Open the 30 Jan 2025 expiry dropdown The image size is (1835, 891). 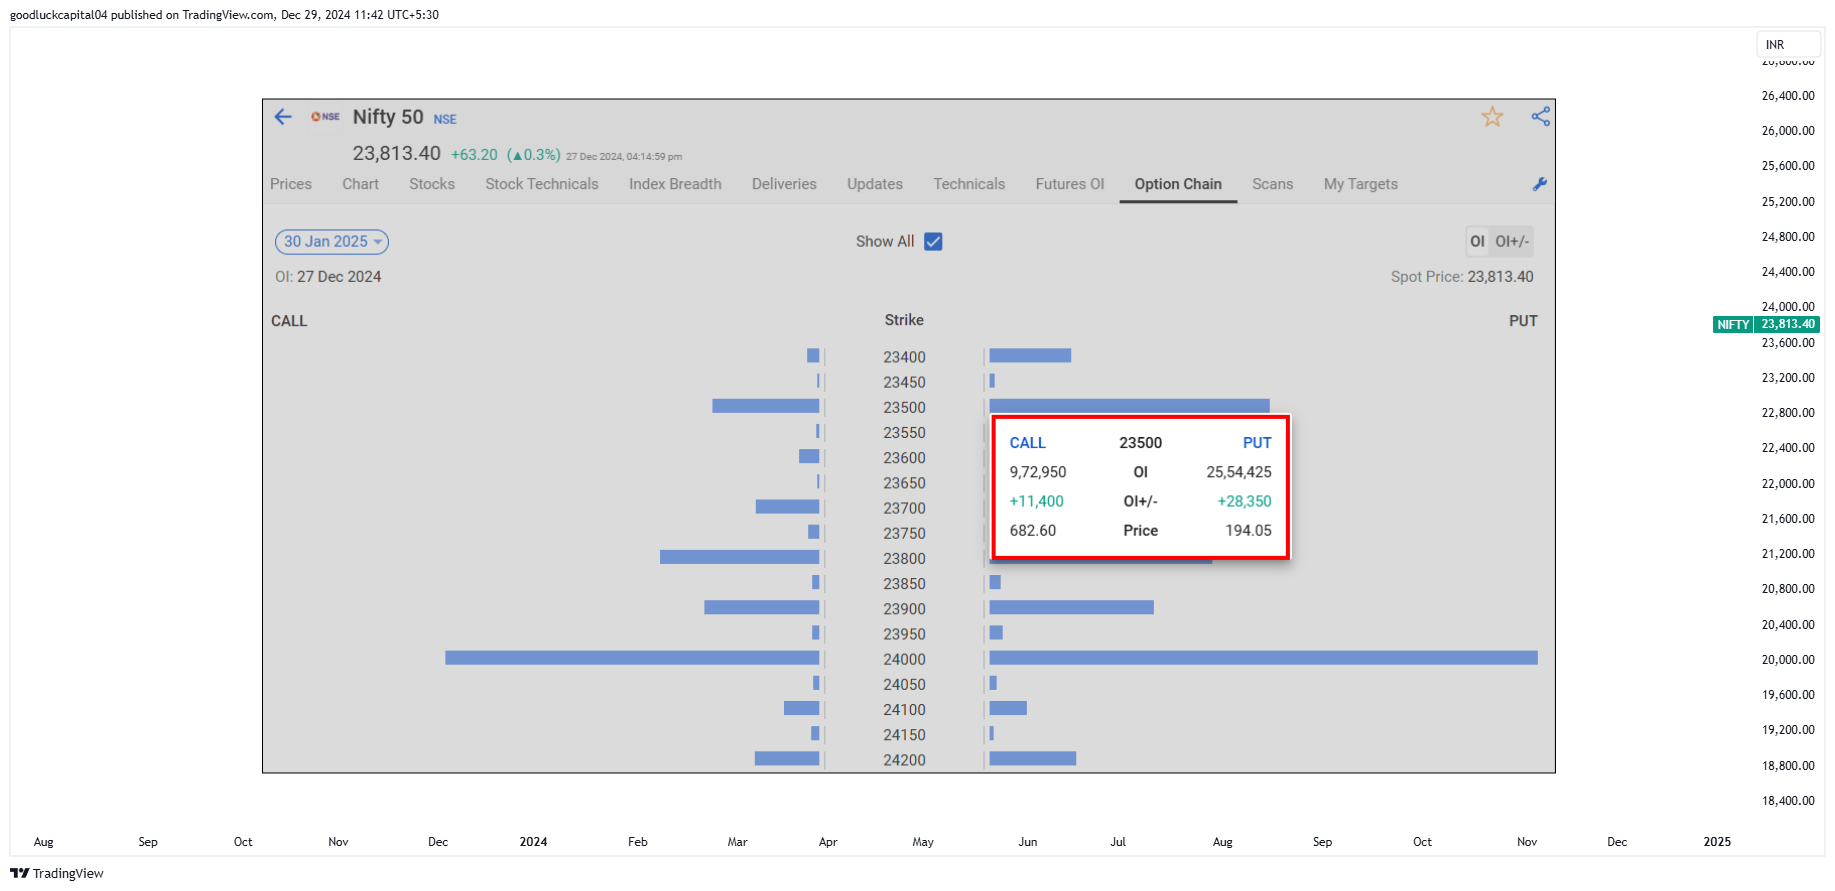pos(332,241)
